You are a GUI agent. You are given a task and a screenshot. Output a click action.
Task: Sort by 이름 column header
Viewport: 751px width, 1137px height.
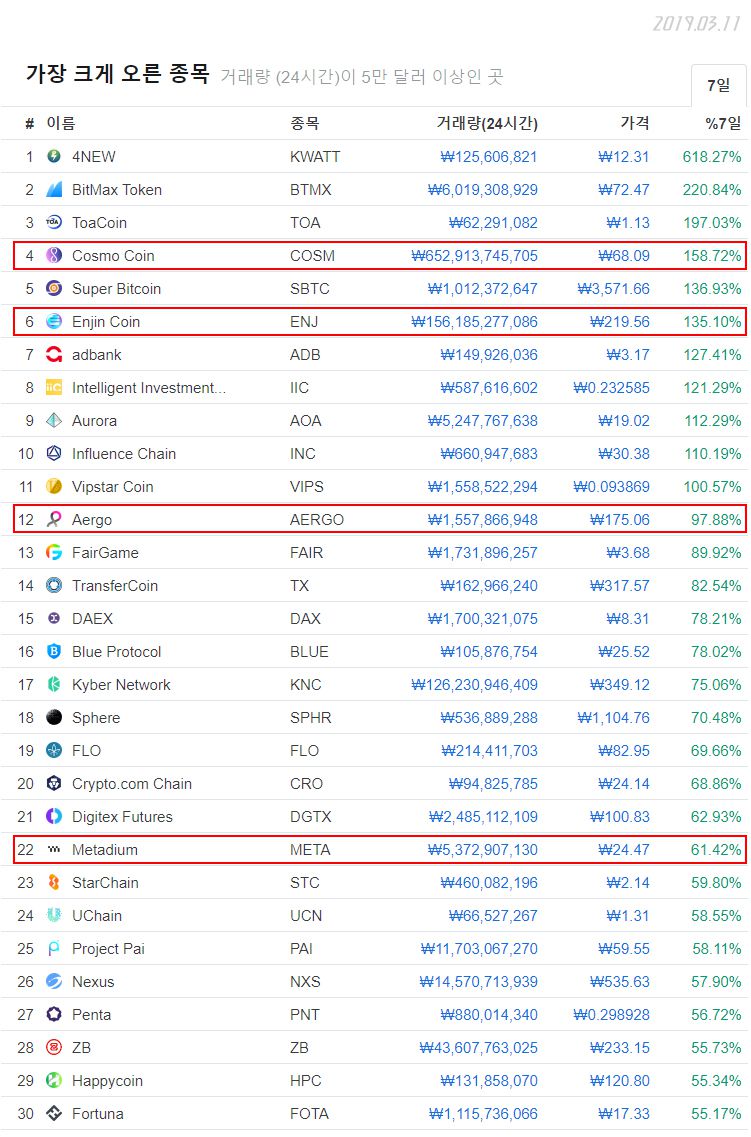click(x=61, y=123)
